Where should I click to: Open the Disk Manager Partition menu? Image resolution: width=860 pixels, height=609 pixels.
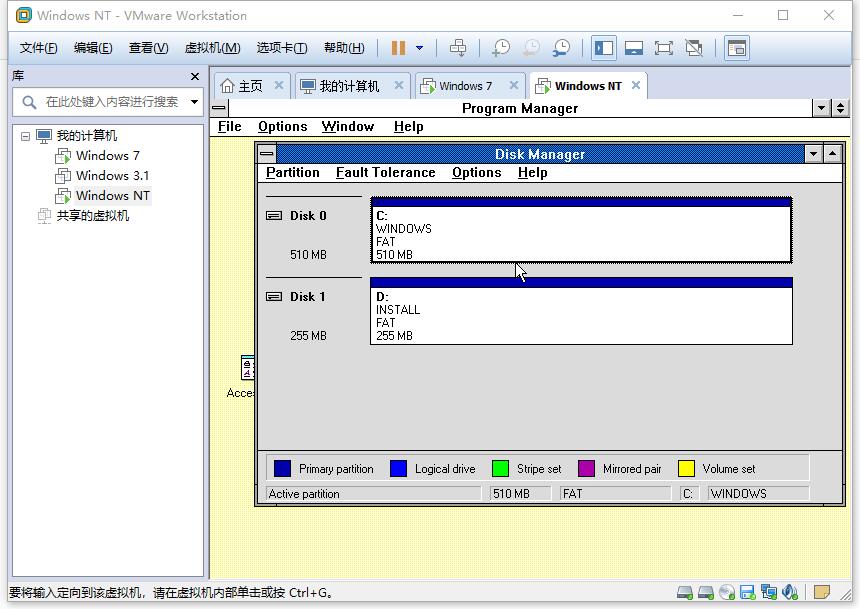pyautogui.click(x=292, y=173)
